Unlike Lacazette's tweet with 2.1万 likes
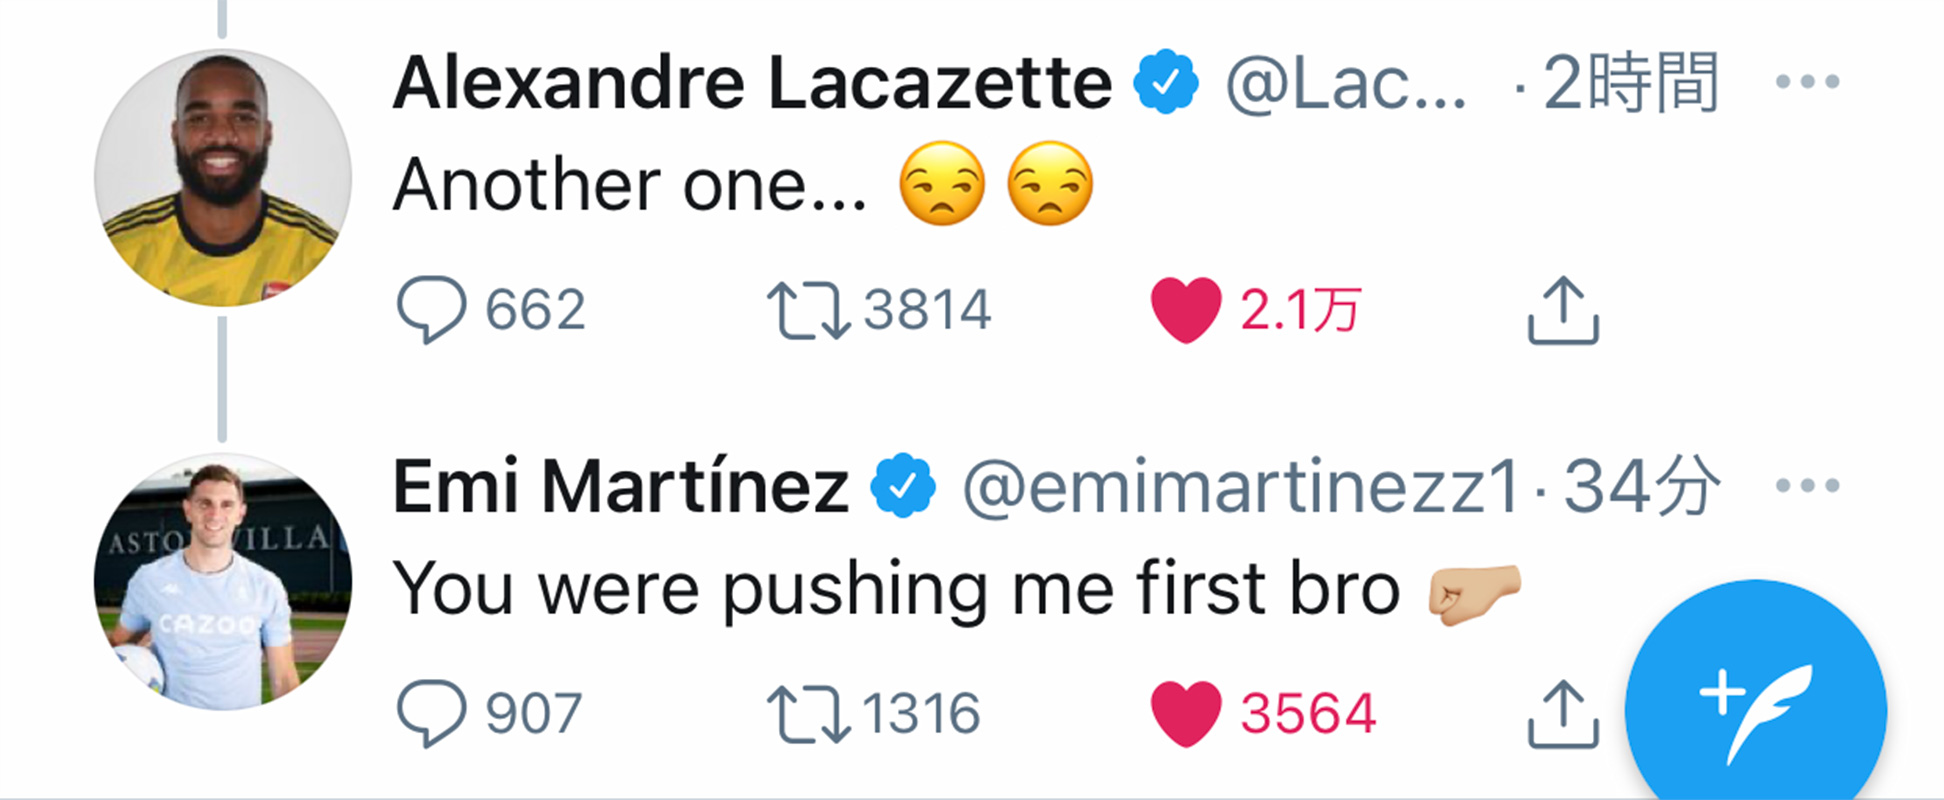The height and width of the screenshot is (800, 1944). click(1186, 310)
